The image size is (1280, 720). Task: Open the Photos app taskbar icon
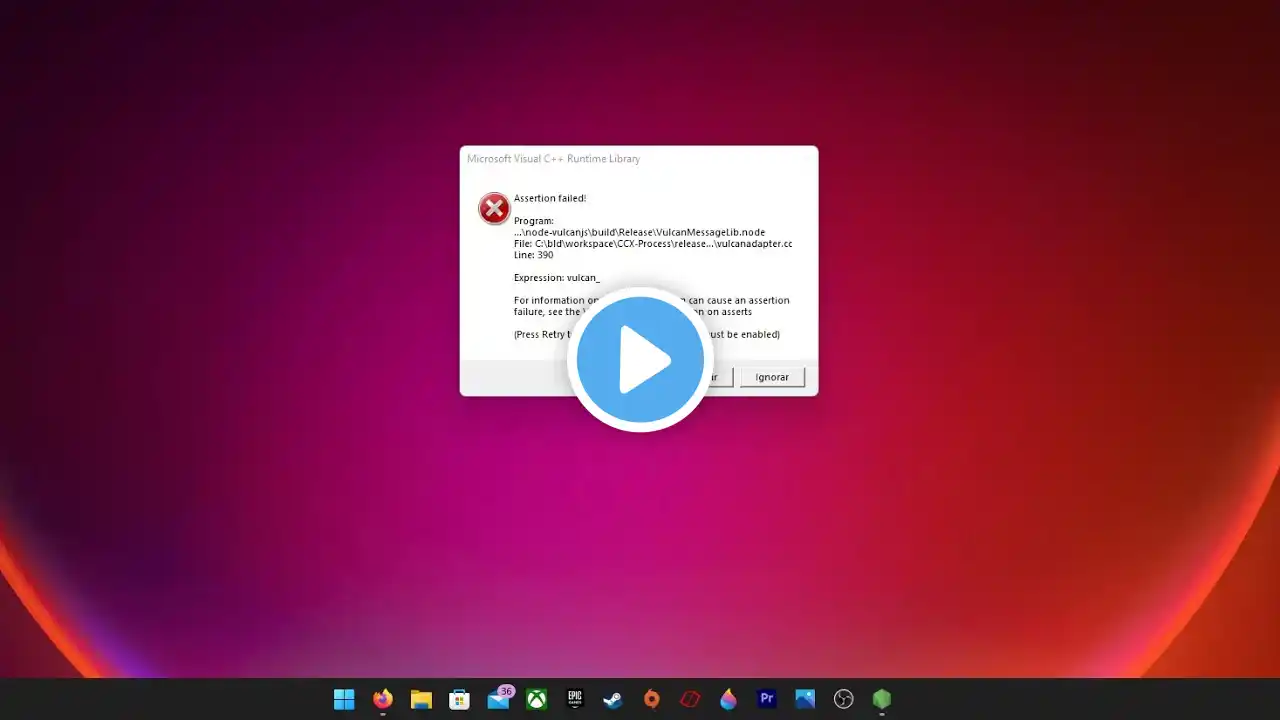[x=805, y=699]
